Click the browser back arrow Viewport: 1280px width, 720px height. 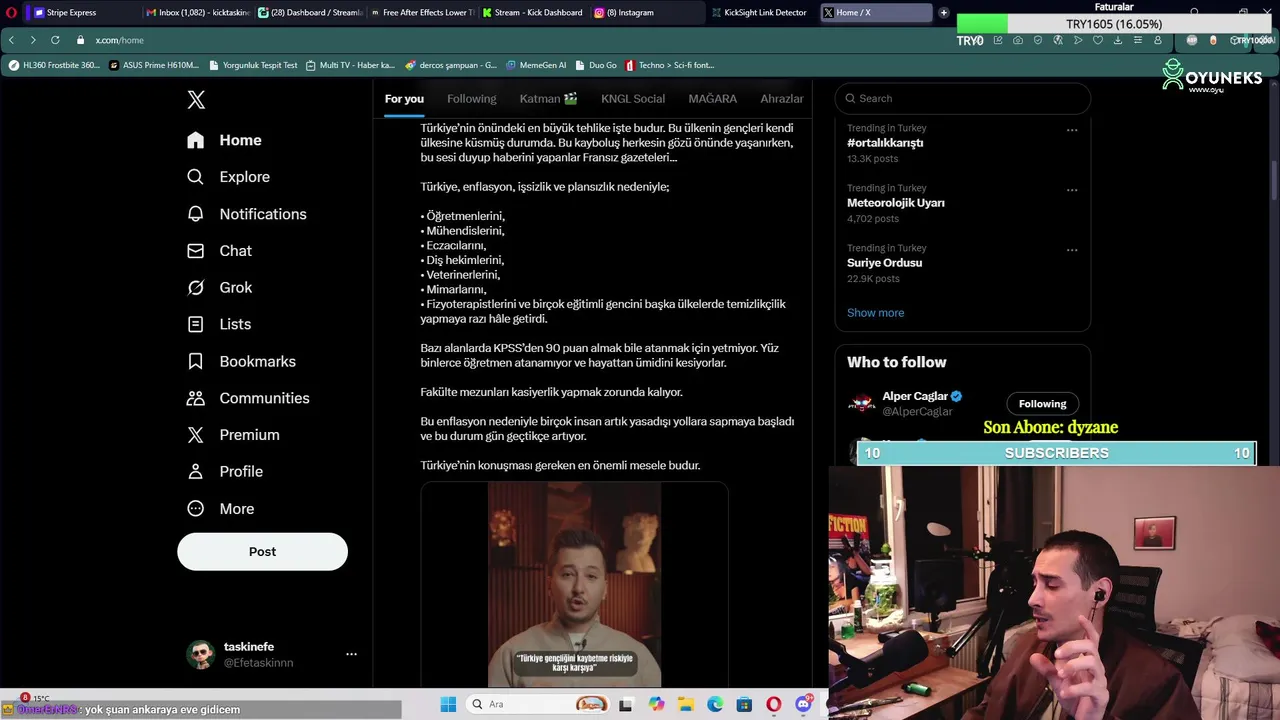(x=11, y=40)
